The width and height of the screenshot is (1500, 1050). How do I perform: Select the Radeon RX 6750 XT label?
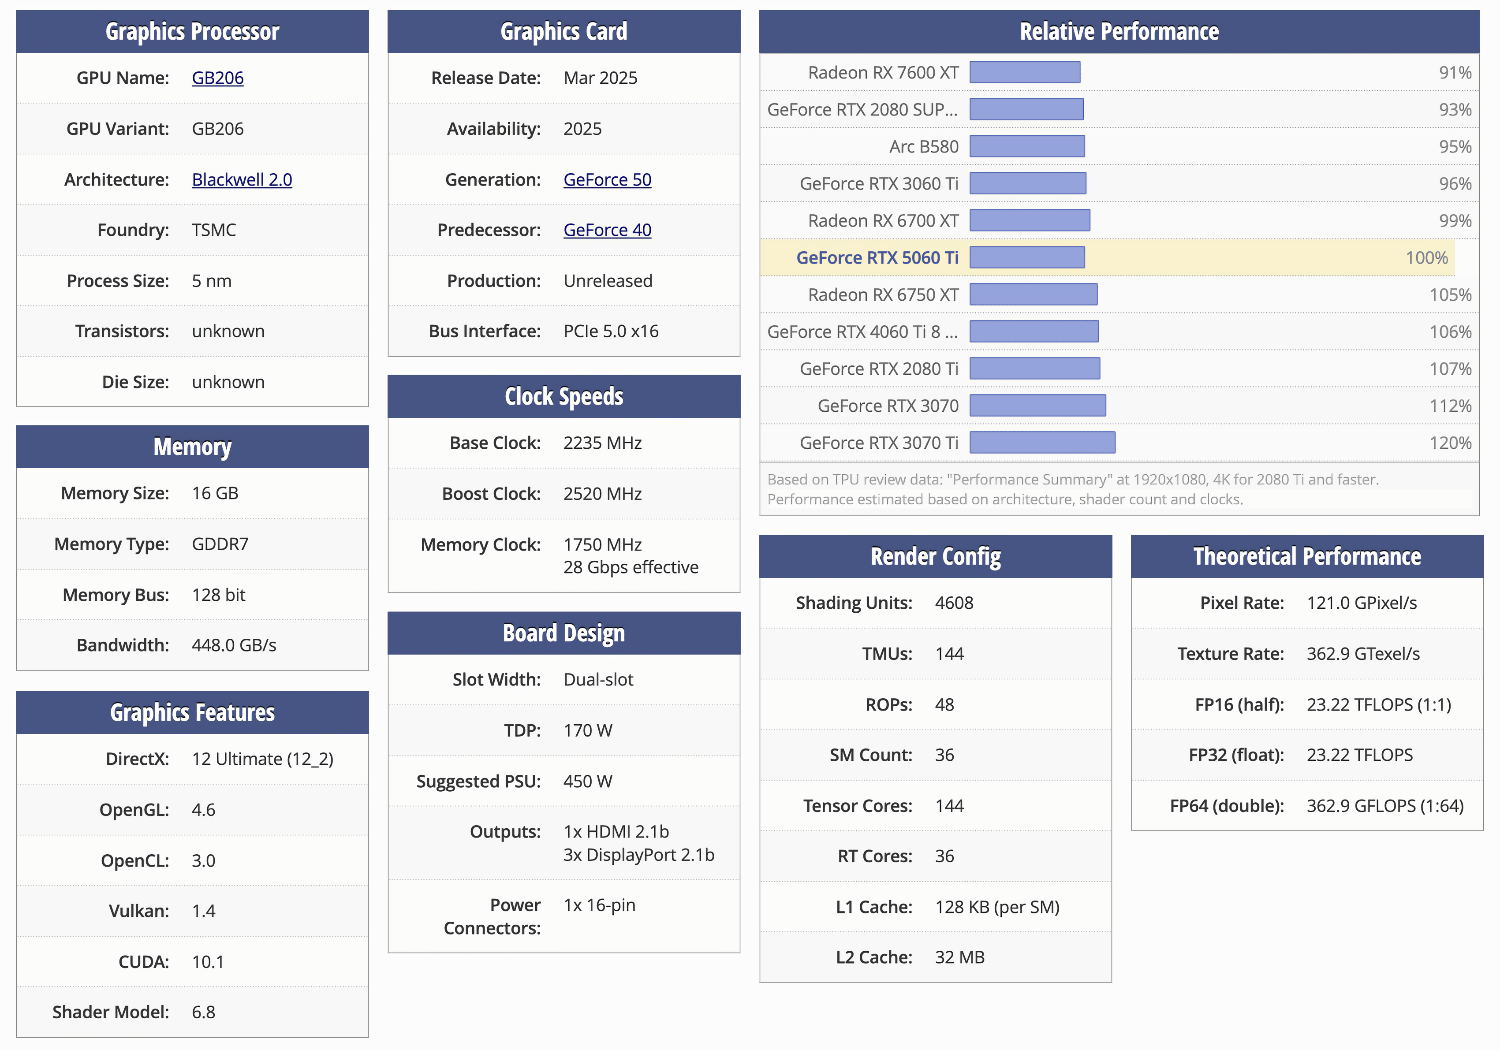(x=883, y=295)
